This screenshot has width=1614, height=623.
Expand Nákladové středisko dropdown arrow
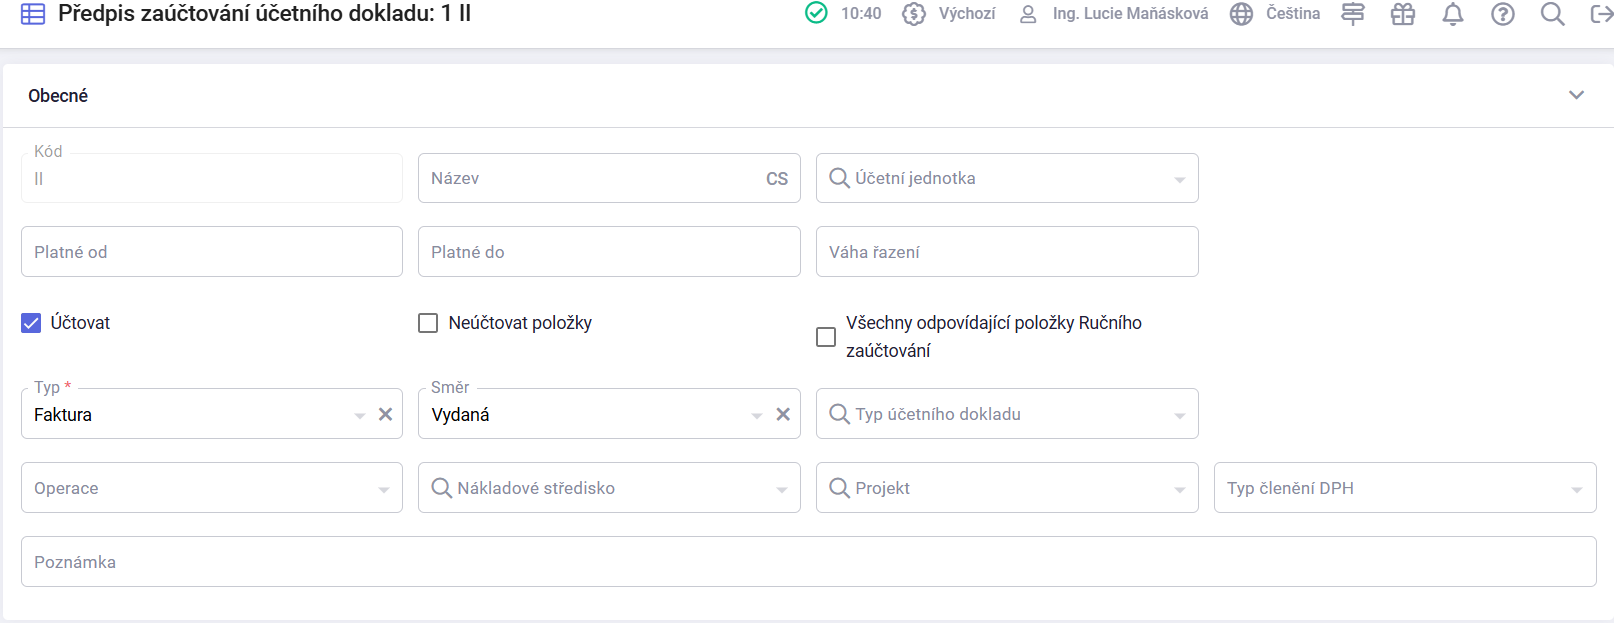tap(782, 490)
